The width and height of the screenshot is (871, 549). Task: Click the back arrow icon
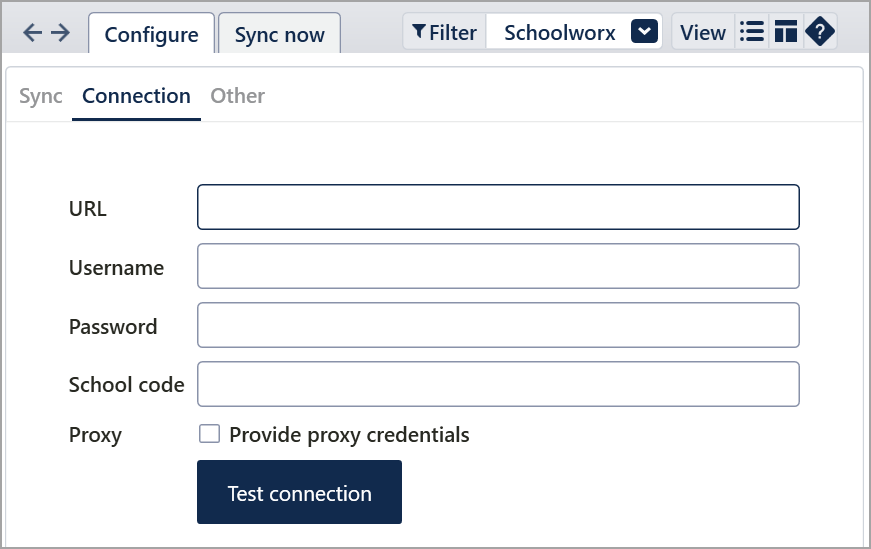(32, 33)
